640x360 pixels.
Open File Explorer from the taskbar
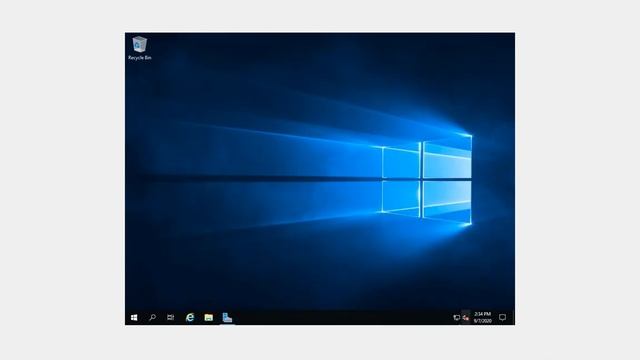pos(209,318)
